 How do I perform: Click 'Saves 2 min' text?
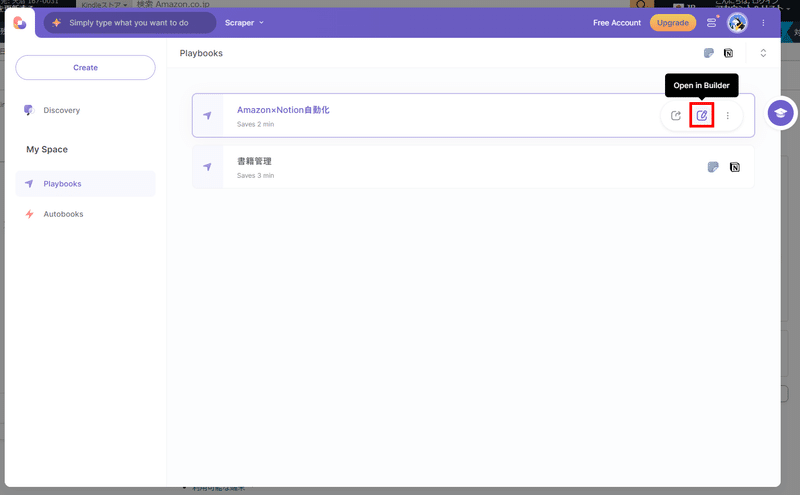[x=256, y=125]
